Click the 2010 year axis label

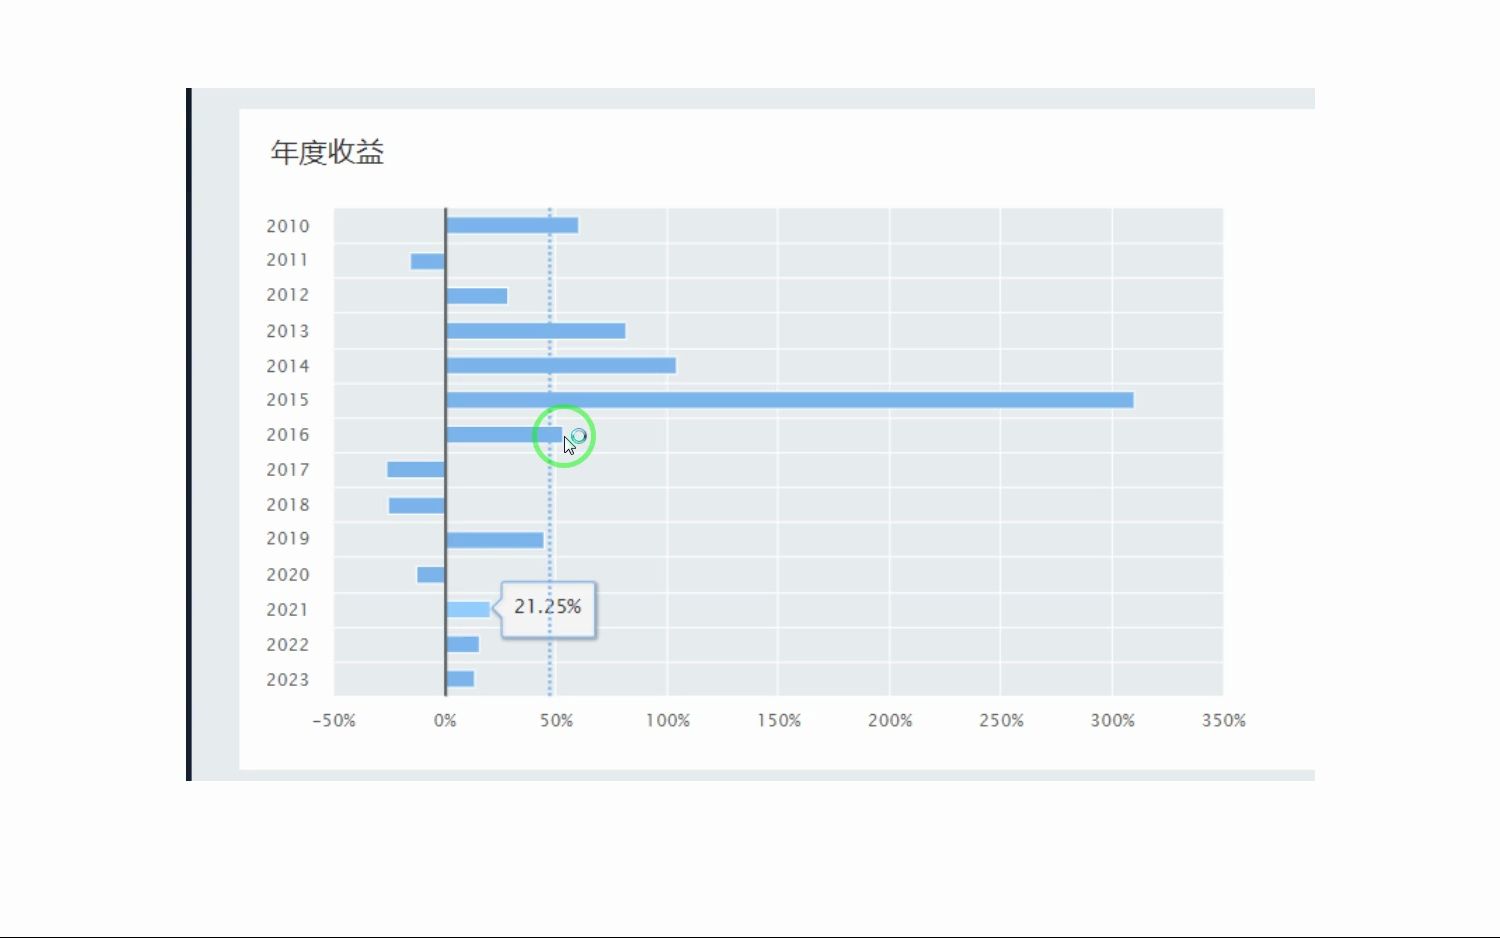(x=288, y=226)
